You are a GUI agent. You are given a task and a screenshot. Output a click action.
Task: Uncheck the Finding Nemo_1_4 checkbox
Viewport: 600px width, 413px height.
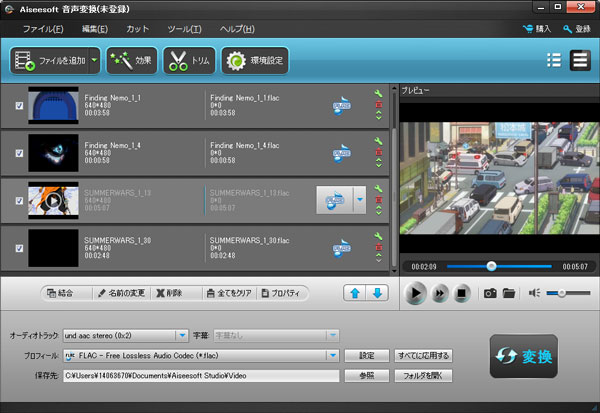pyautogui.click(x=19, y=153)
